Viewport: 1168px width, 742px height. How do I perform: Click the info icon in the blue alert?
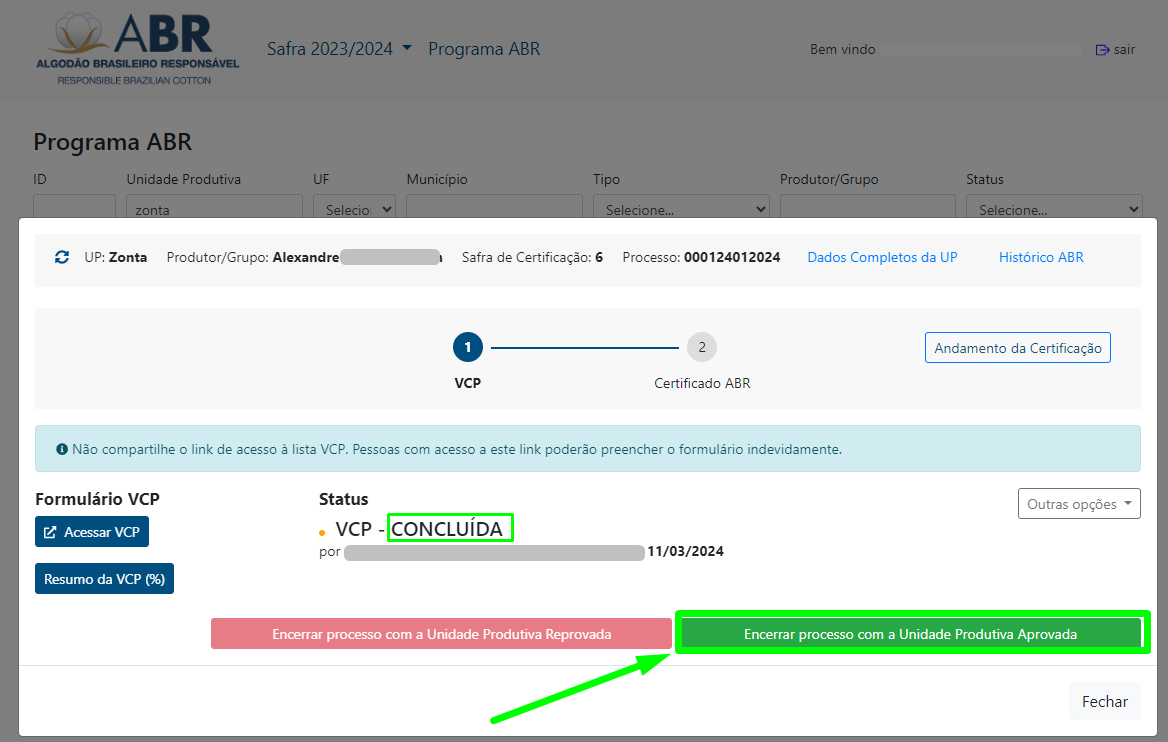point(62,449)
